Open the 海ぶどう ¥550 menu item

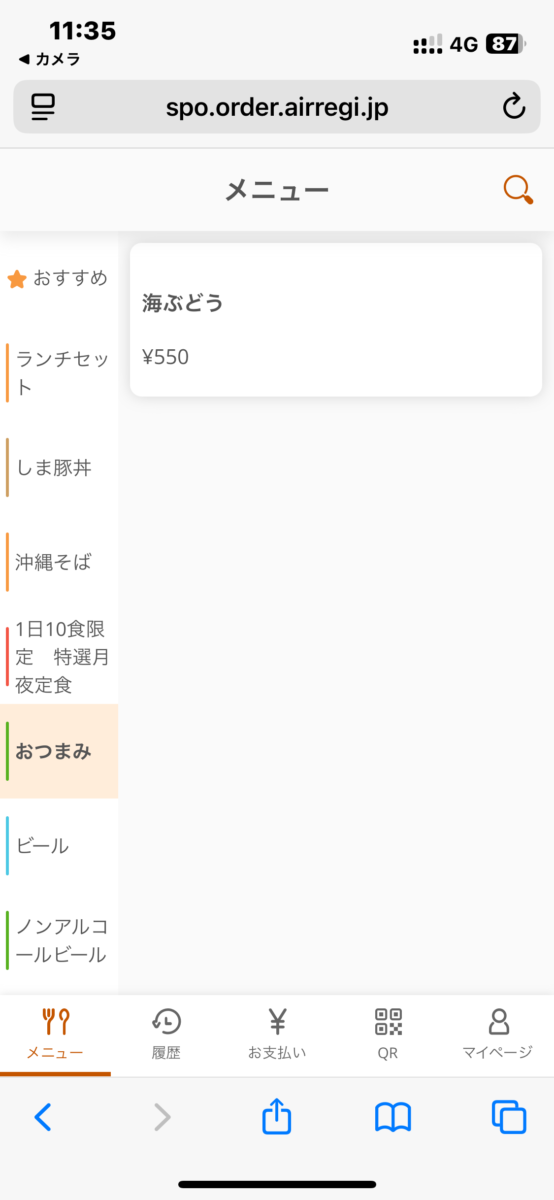336,320
